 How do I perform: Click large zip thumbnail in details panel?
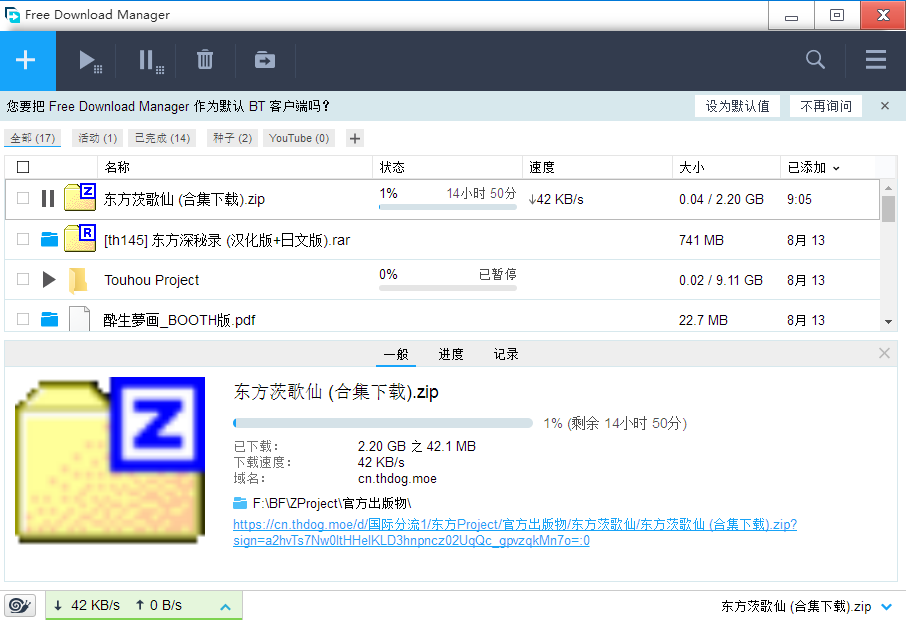[x=110, y=461]
